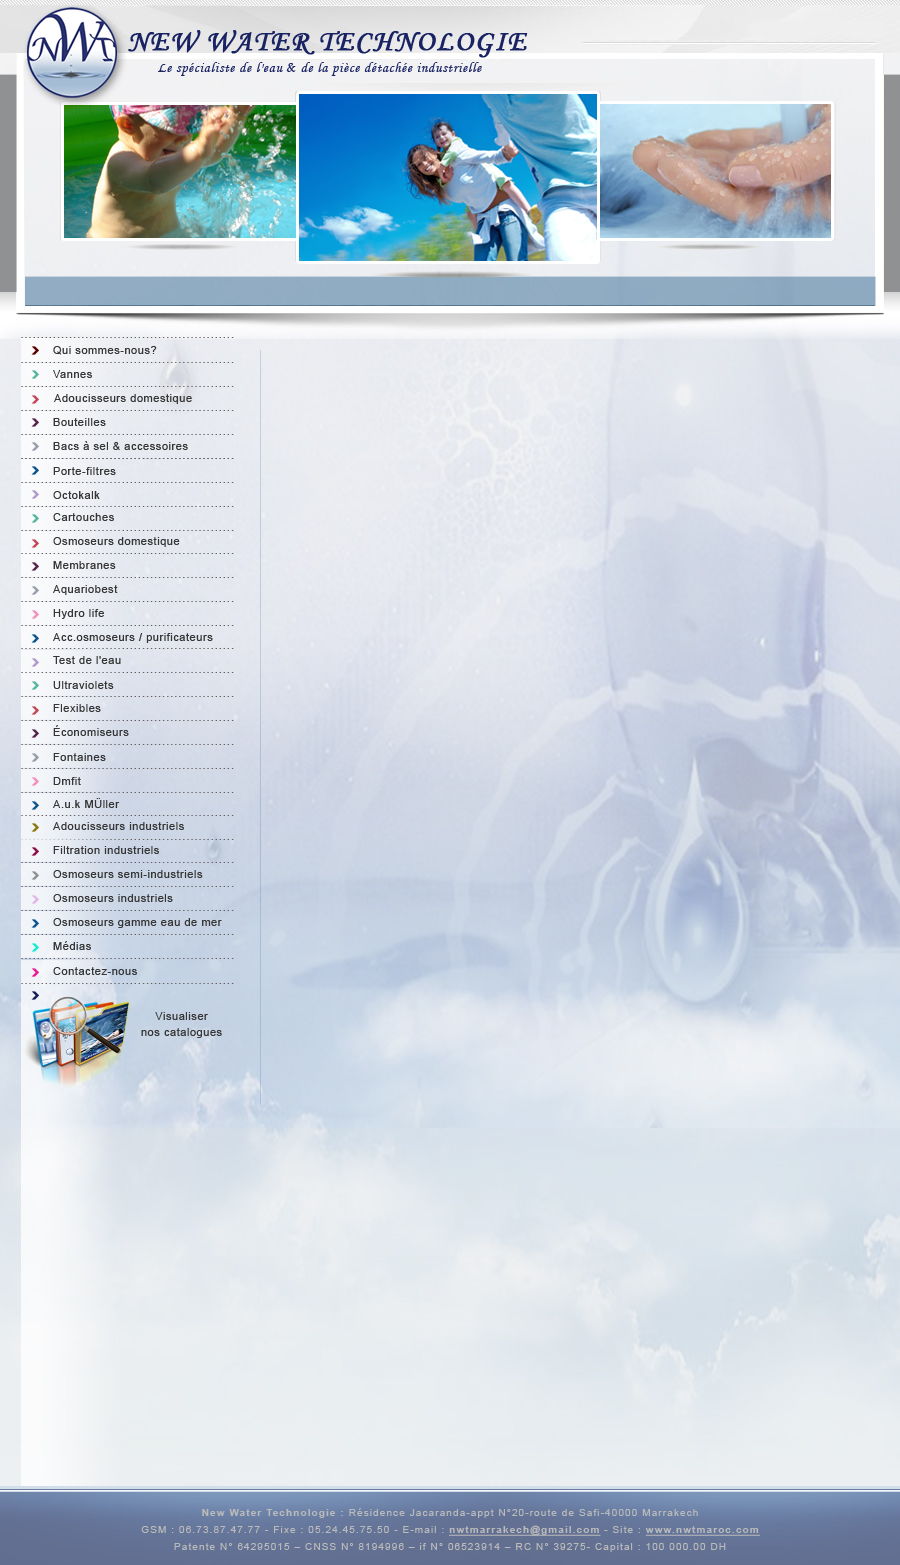Click arrow icon beside Membranes
900x1565 pixels.
35,566
